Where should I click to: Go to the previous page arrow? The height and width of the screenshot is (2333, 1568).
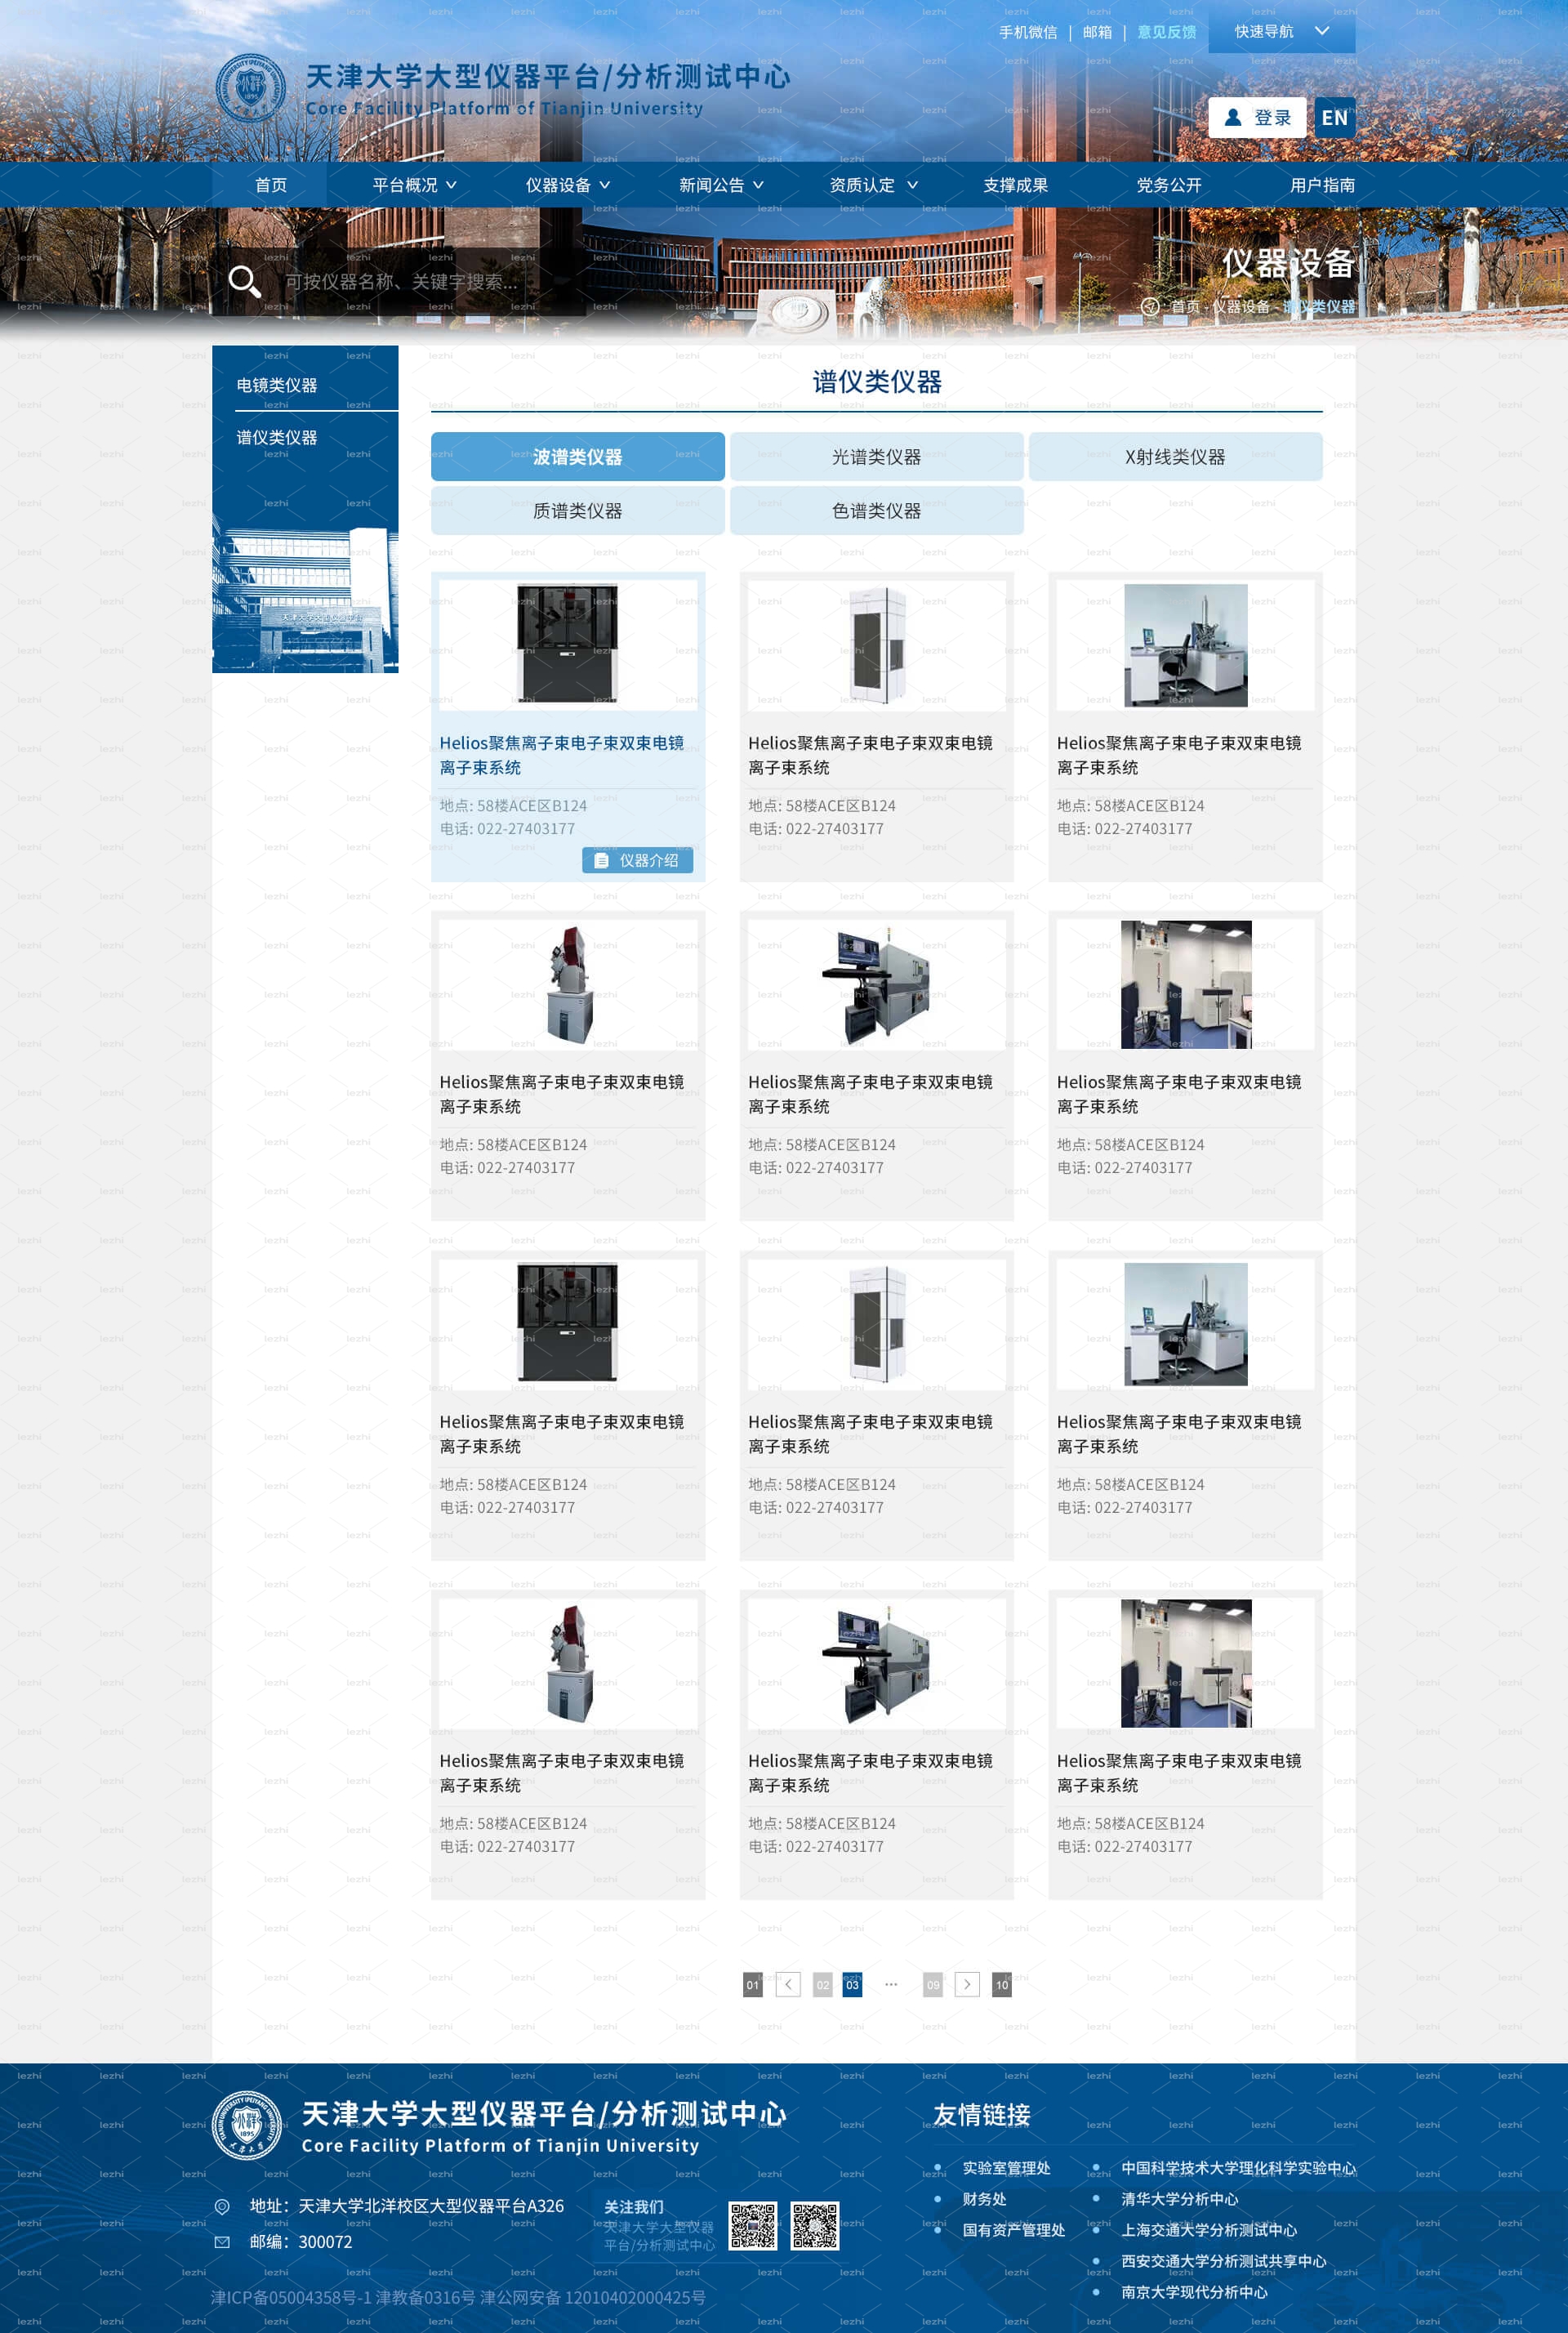(x=788, y=1984)
